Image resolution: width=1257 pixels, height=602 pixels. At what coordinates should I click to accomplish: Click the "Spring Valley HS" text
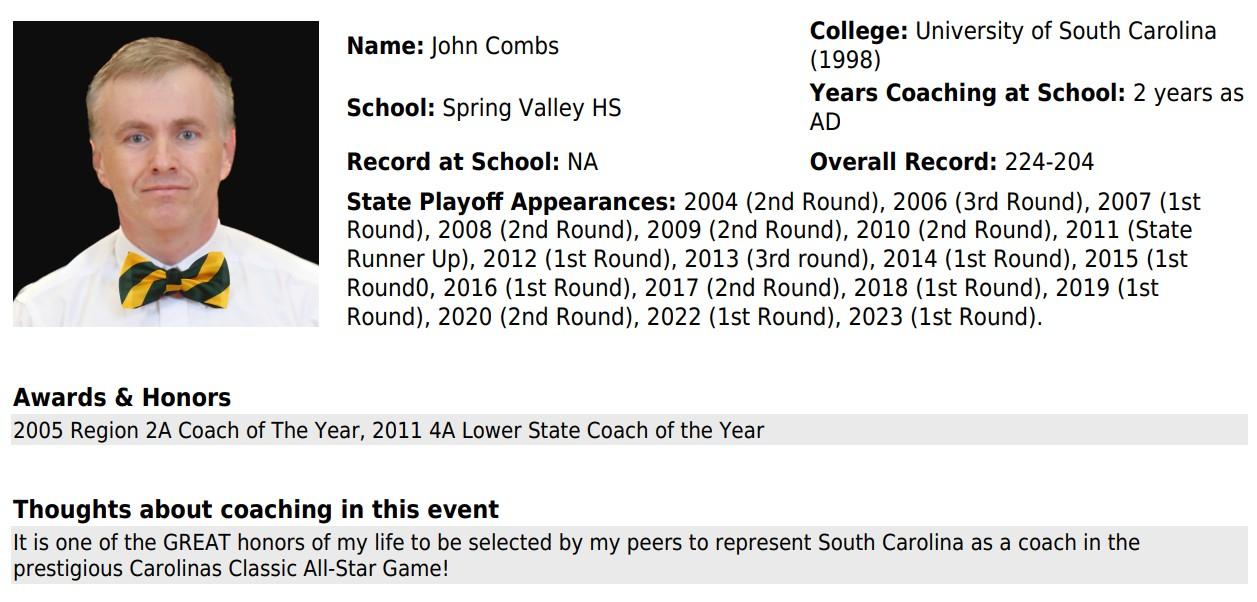click(532, 108)
